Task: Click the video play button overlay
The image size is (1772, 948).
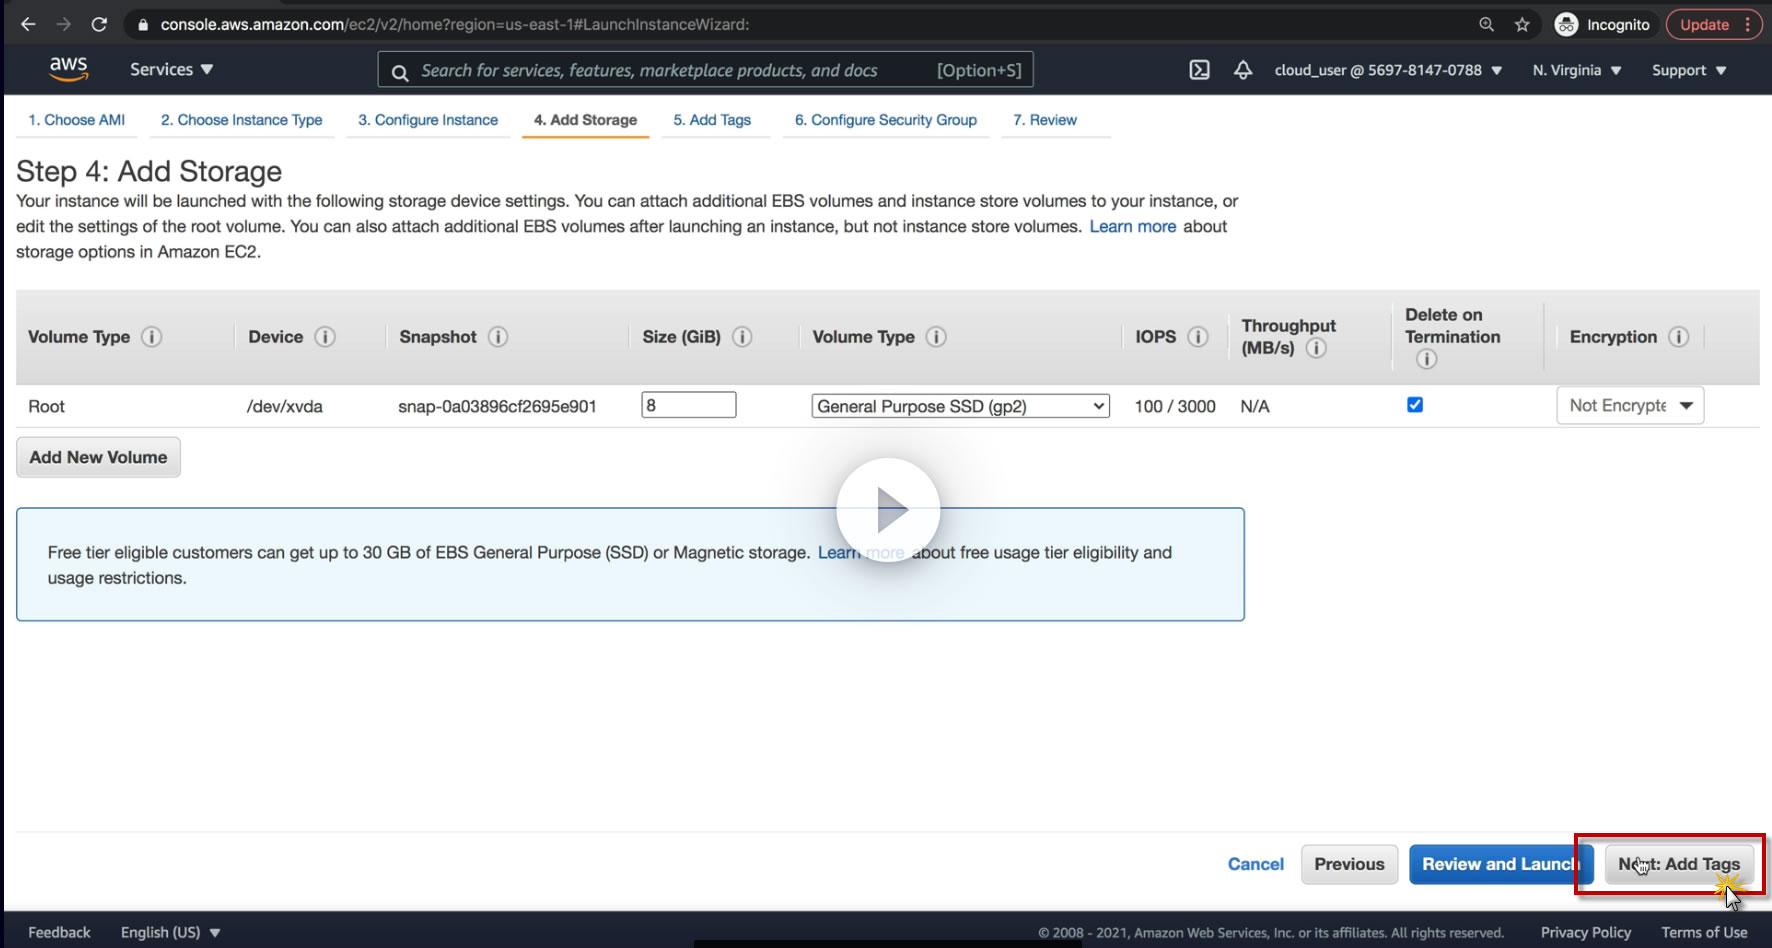Action: point(888,510)
